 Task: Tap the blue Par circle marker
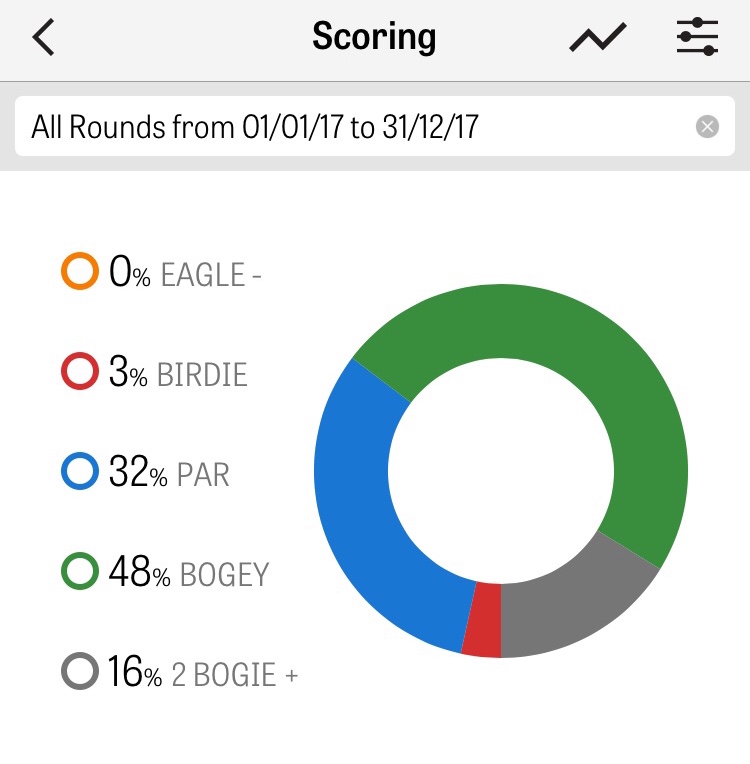point(80,472)
